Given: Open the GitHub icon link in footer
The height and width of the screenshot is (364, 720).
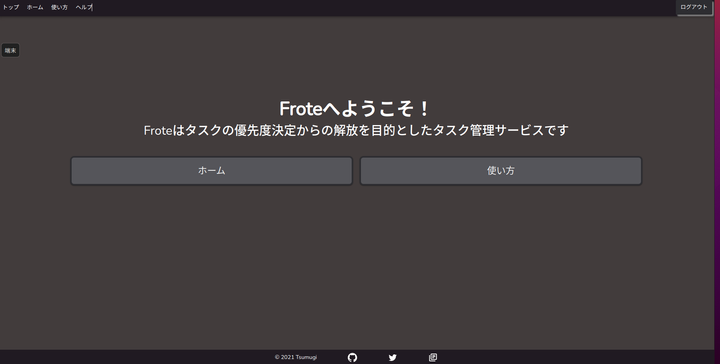Looking at the screenshot, I should 352,358.
